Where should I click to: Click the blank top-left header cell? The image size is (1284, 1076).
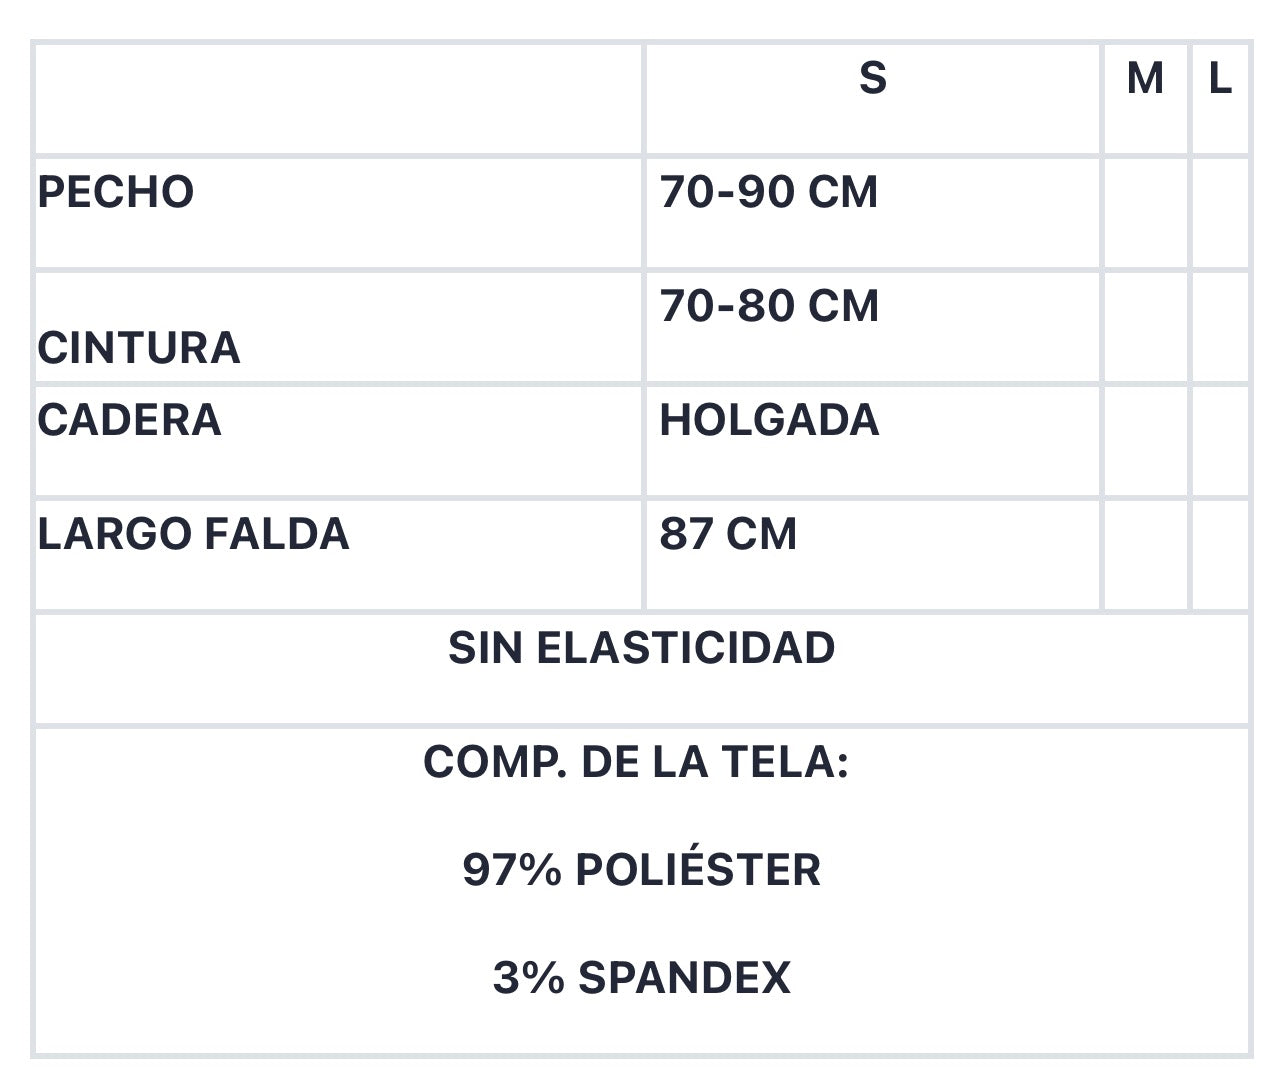point(338,99)
